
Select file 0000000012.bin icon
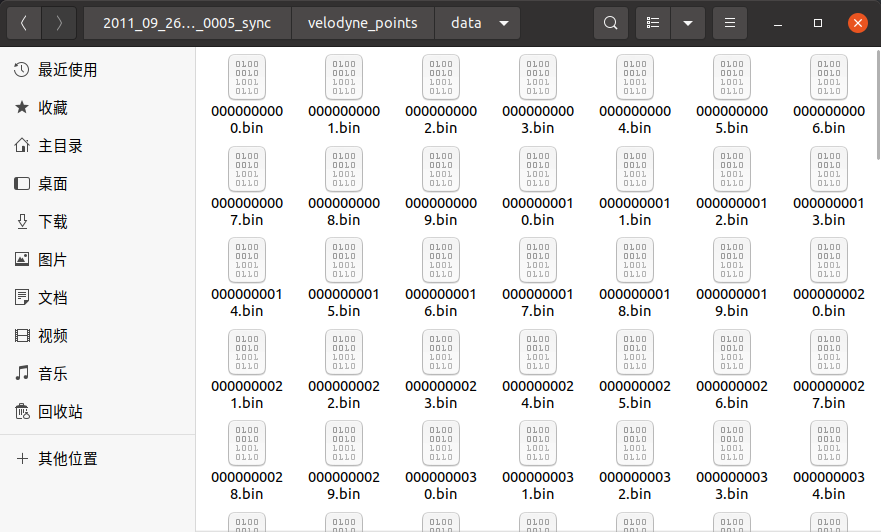click(x=732, y=169)
